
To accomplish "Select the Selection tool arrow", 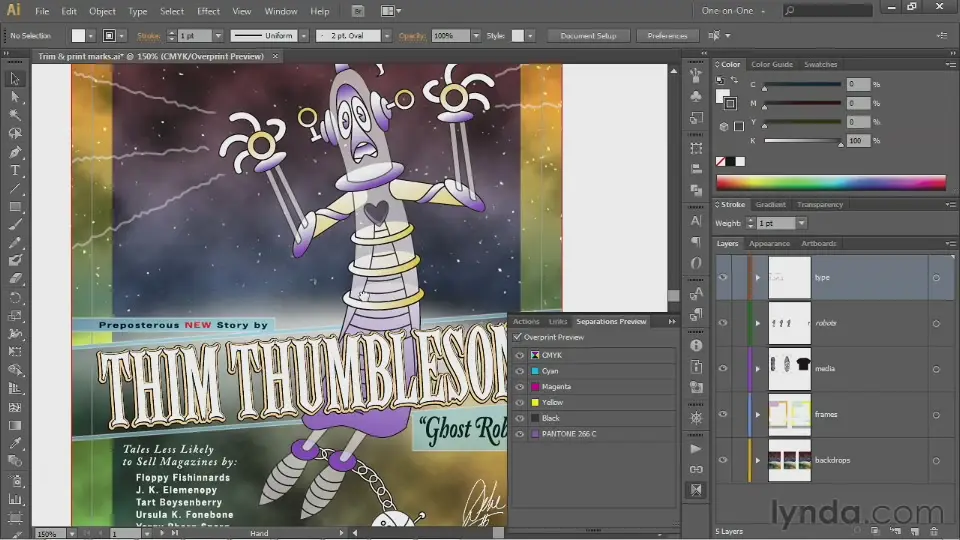I will pos(15,79).
